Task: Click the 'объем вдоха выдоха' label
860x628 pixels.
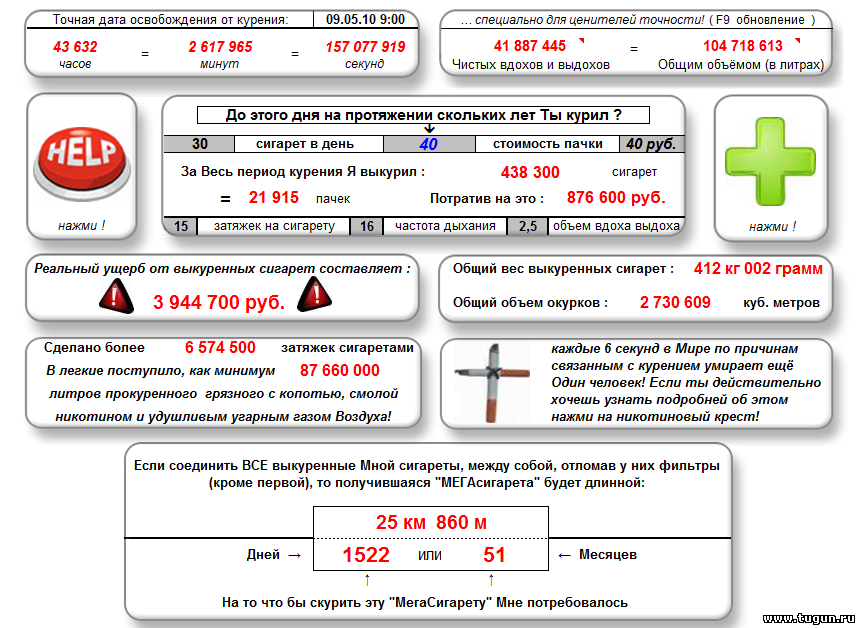Action: [x=616, y=226]
